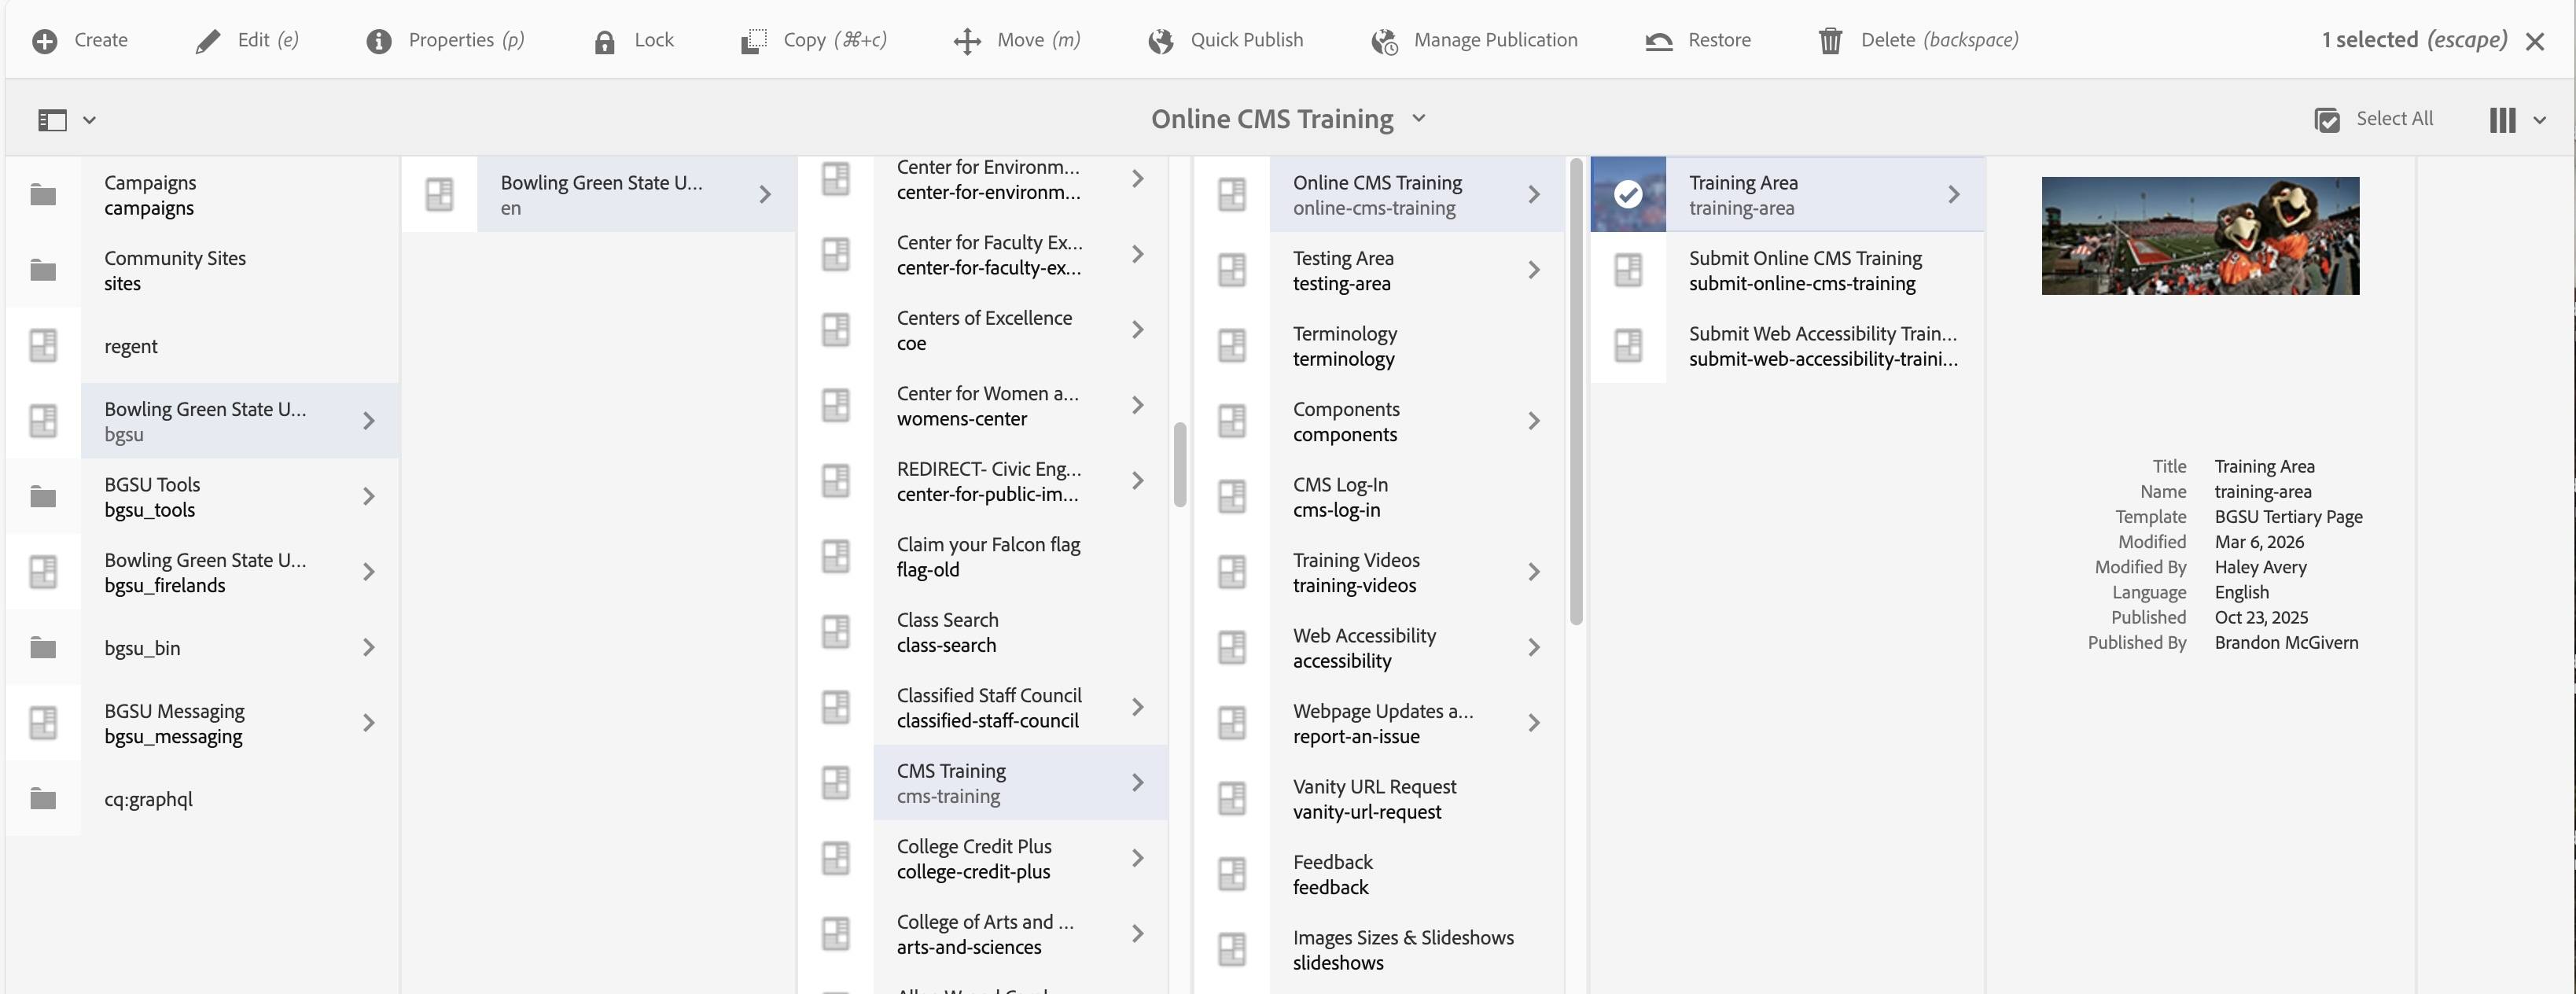This screenshot has width=2576, height=994.
Task: Open the Webpage Updates row
Action: pyautogui.click(x=1380, y=723)
